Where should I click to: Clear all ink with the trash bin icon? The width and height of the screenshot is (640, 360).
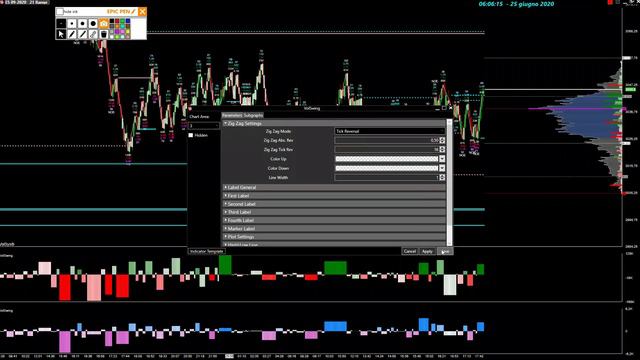pos(104,34)
